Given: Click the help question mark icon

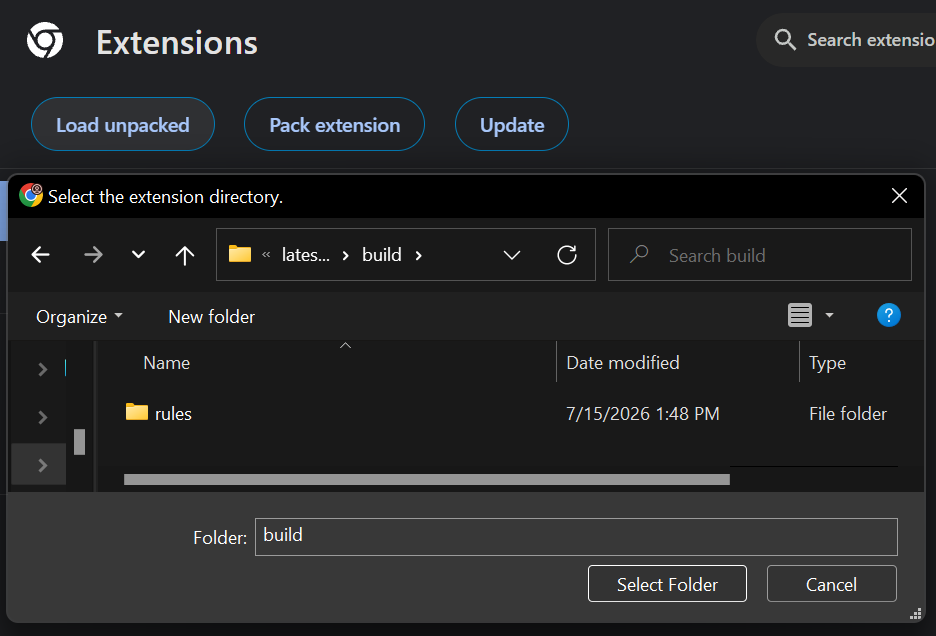Looking at the screenshot, I should click(x=888, y=315).
